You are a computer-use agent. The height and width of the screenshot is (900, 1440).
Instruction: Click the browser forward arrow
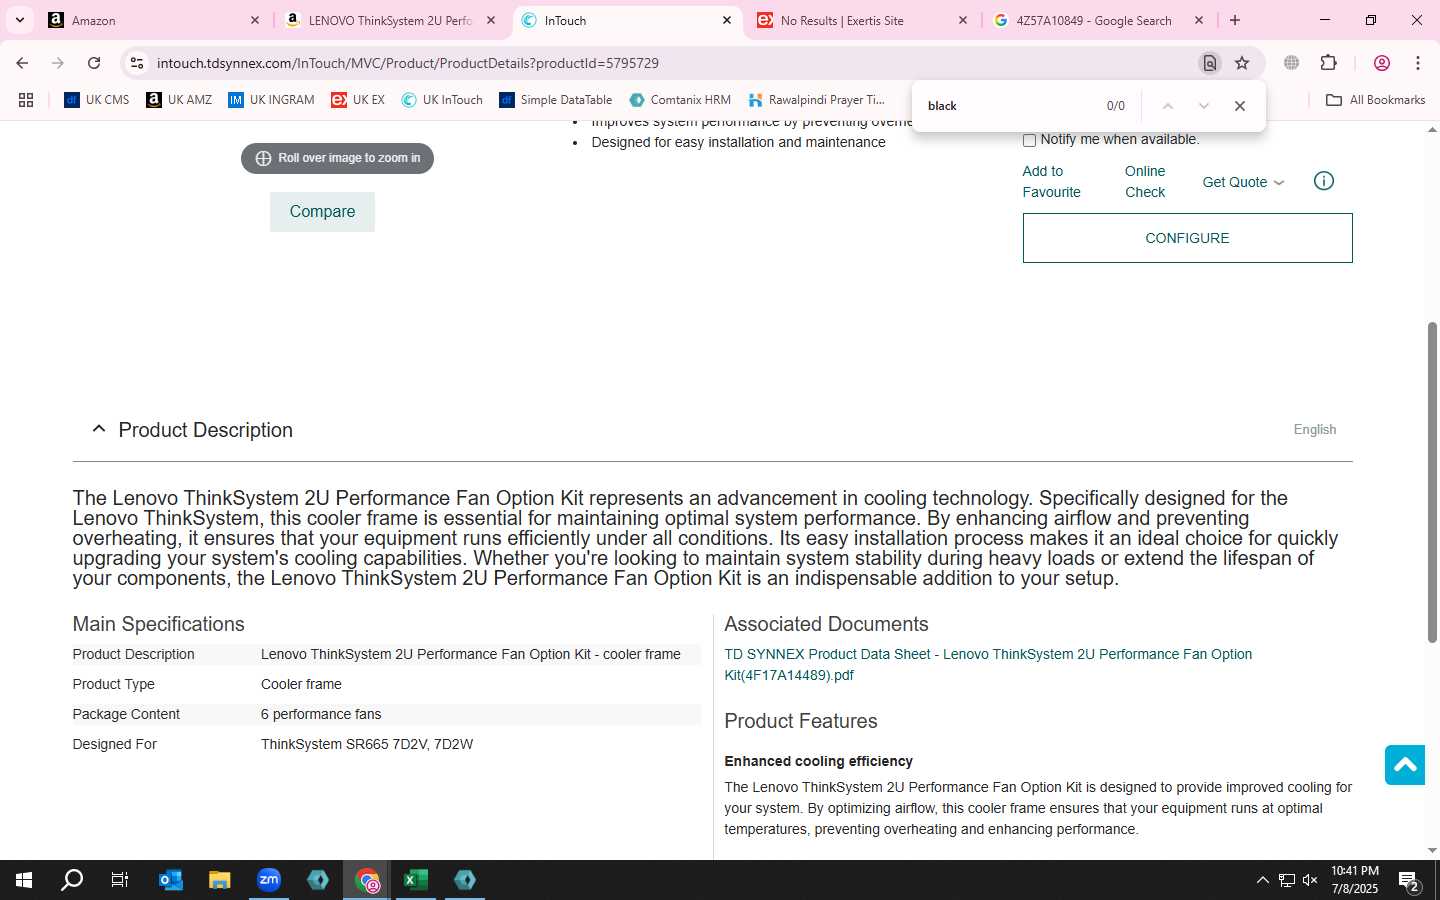(x=58, y=63)
